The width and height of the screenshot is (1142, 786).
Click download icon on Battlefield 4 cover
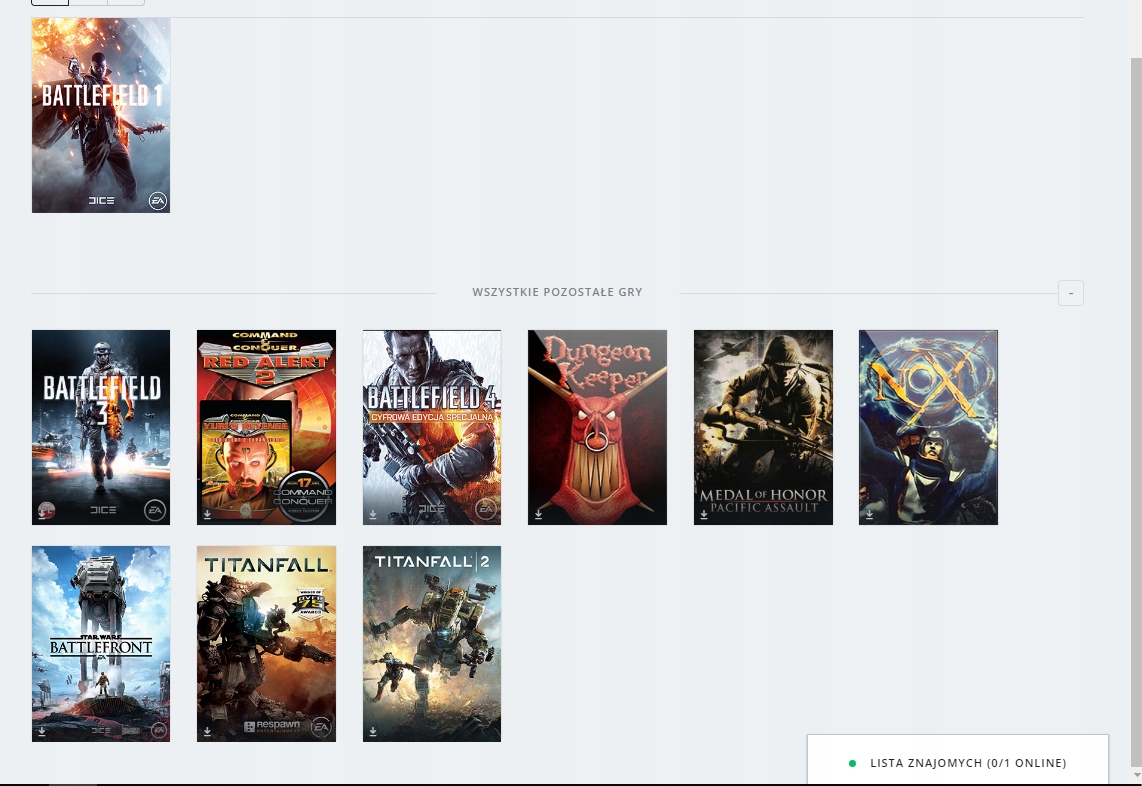373,514
